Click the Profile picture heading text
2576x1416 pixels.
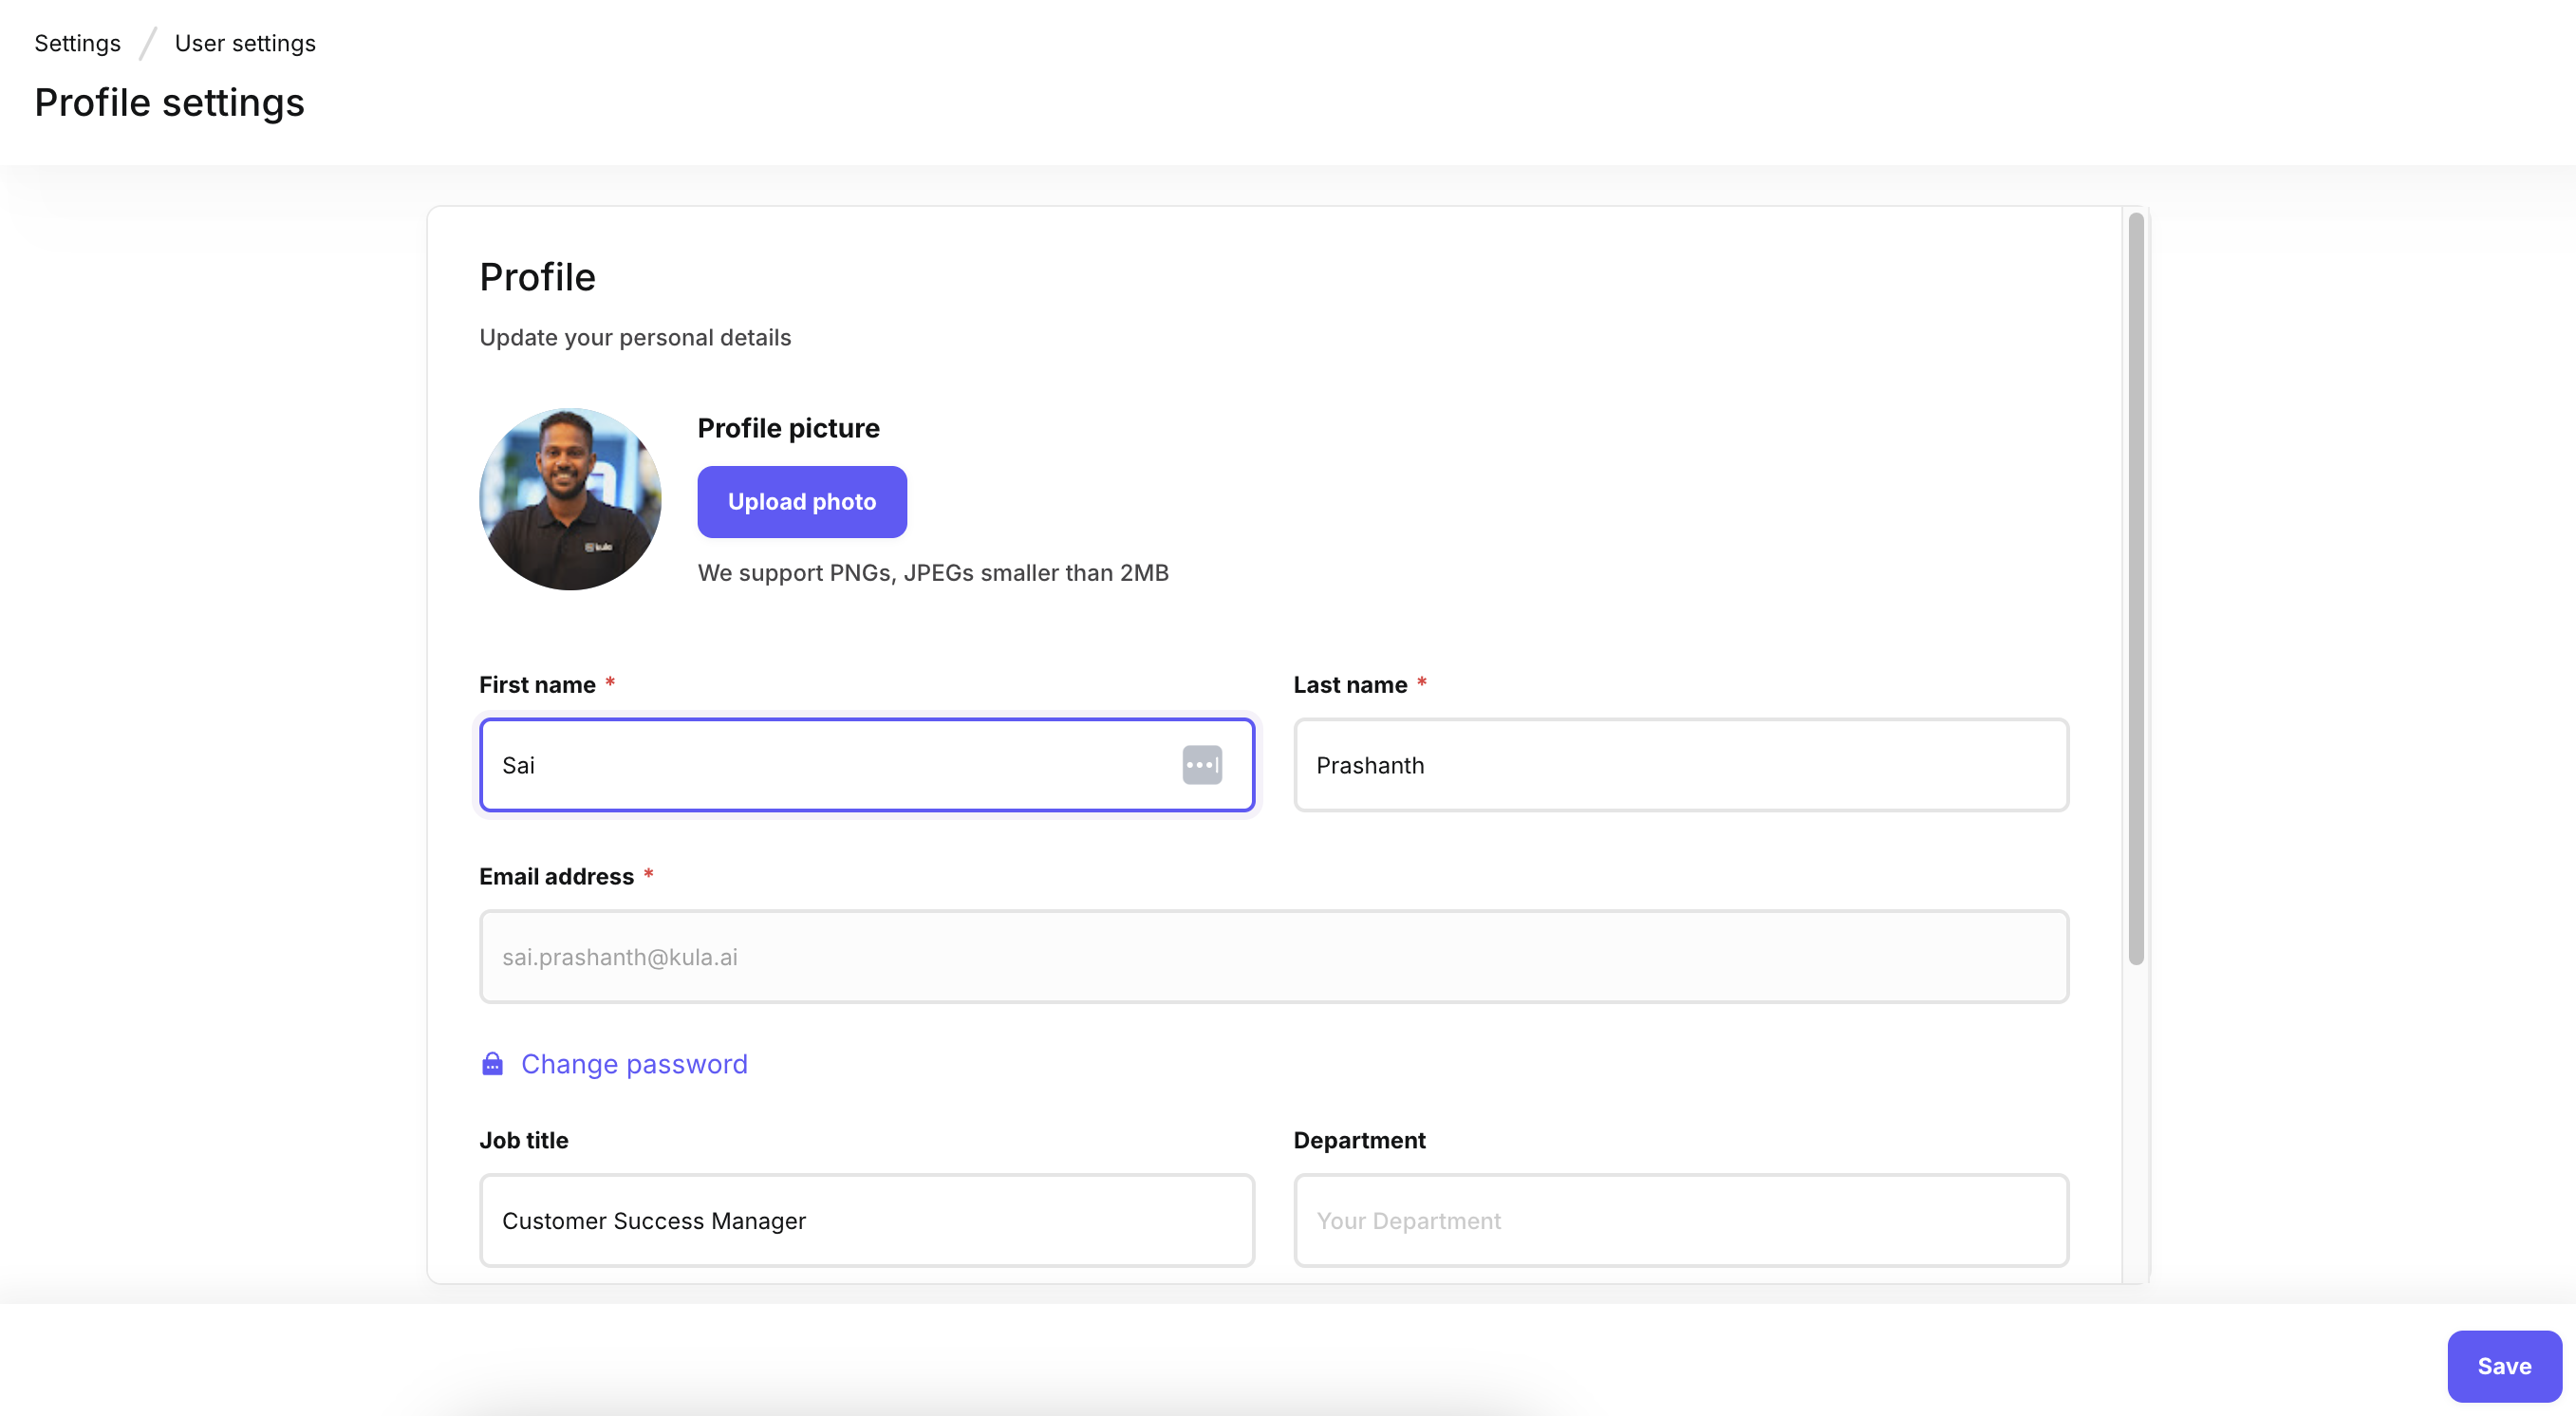point(788,428)
